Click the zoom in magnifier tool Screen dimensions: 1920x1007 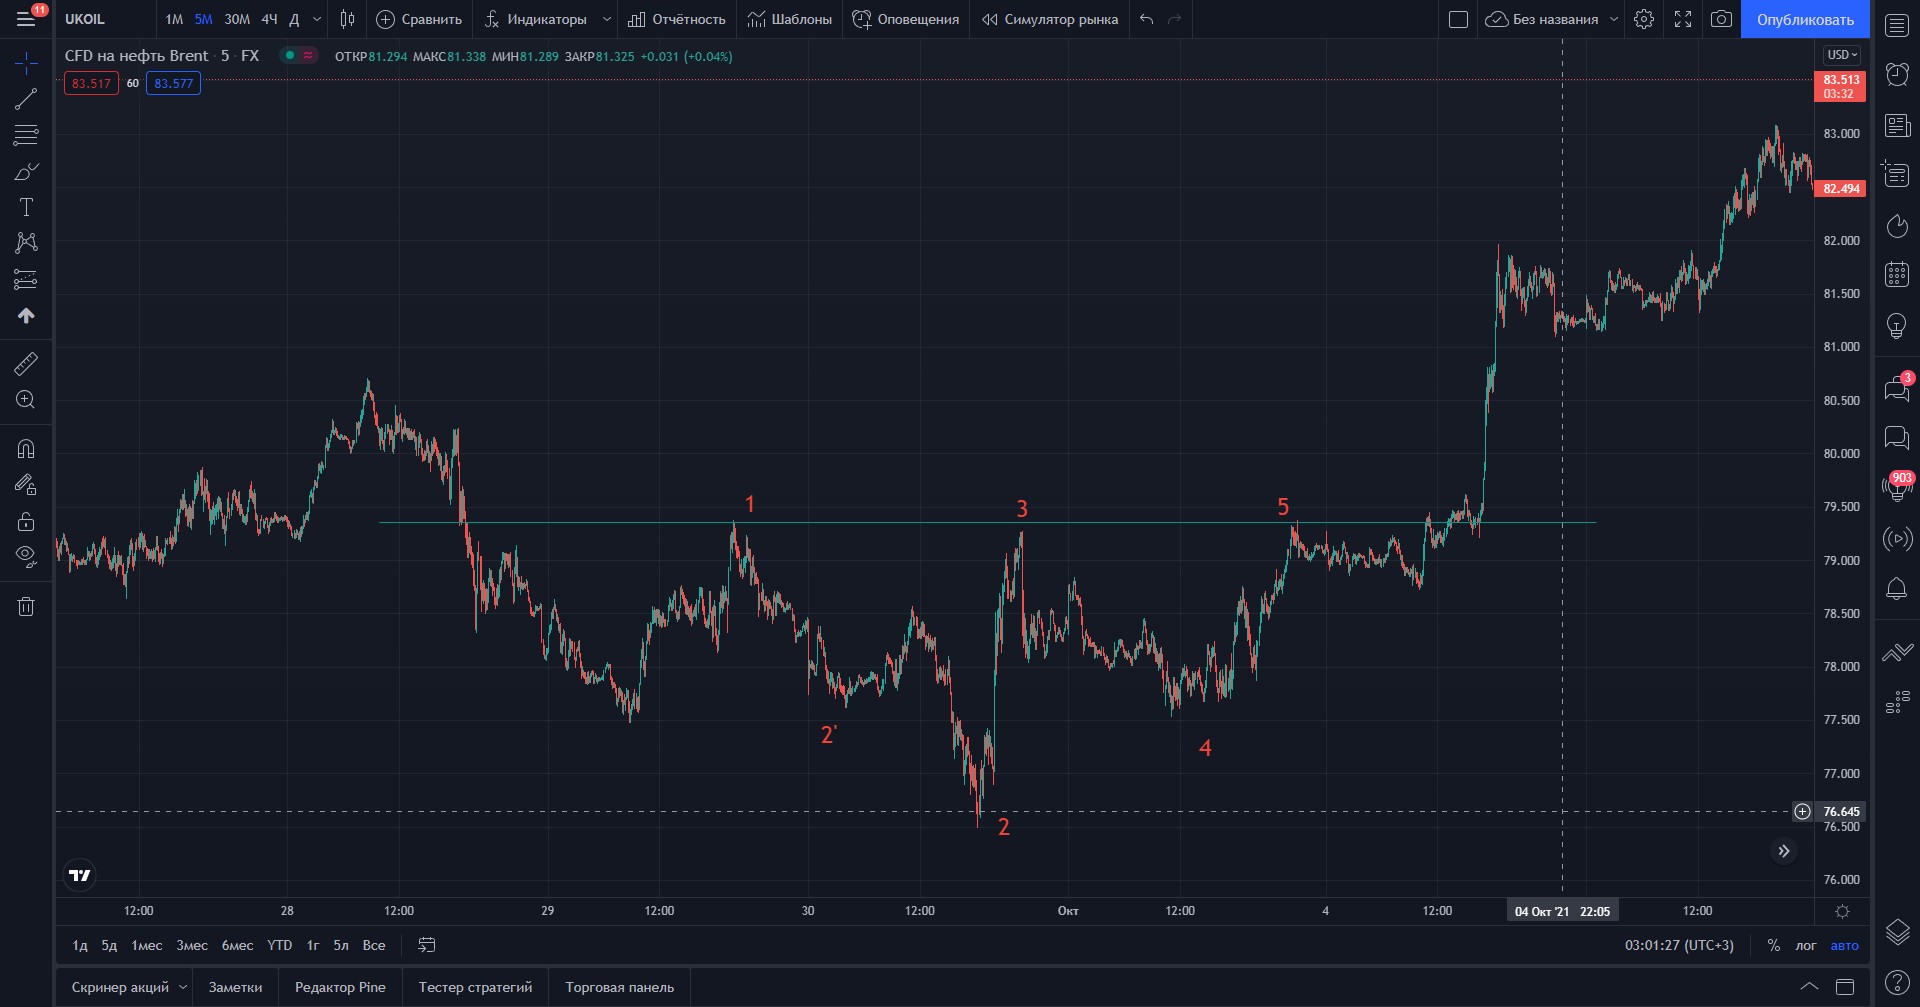(26, 400)
